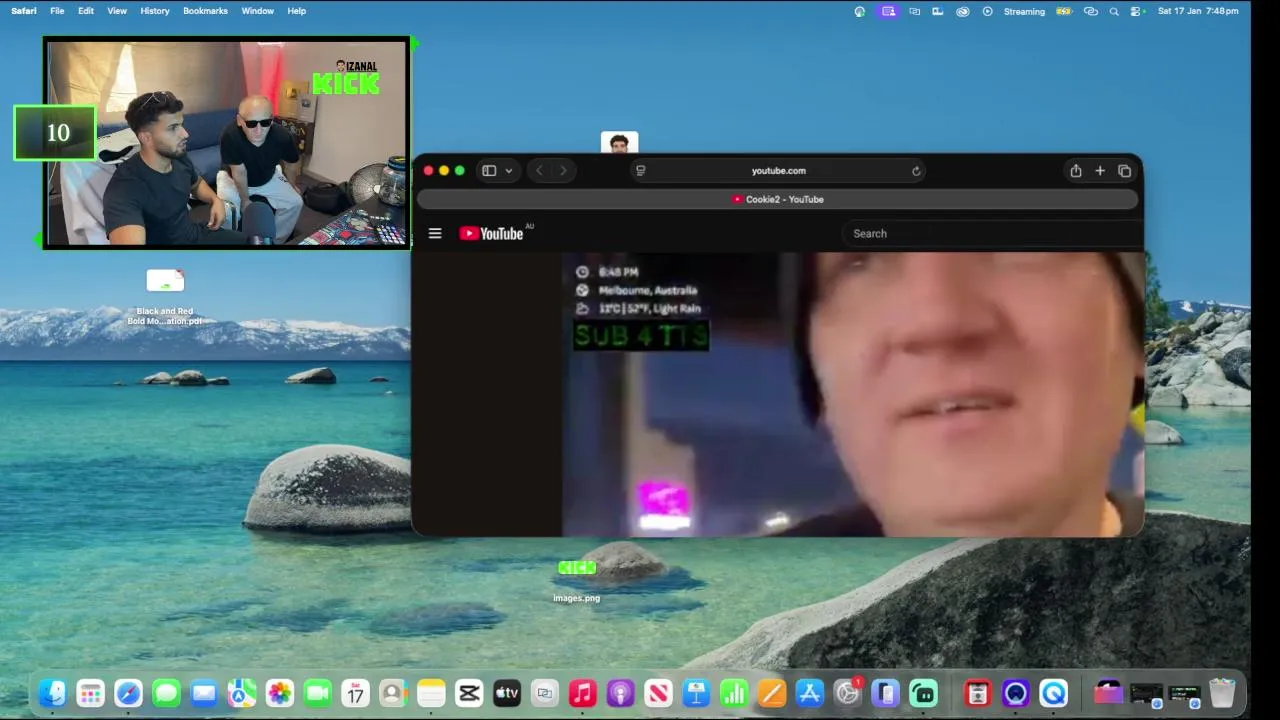Click the YouTube logo in Safari
The width and height of the screenshot is (1280, 720).
click(x=491, y=233)
